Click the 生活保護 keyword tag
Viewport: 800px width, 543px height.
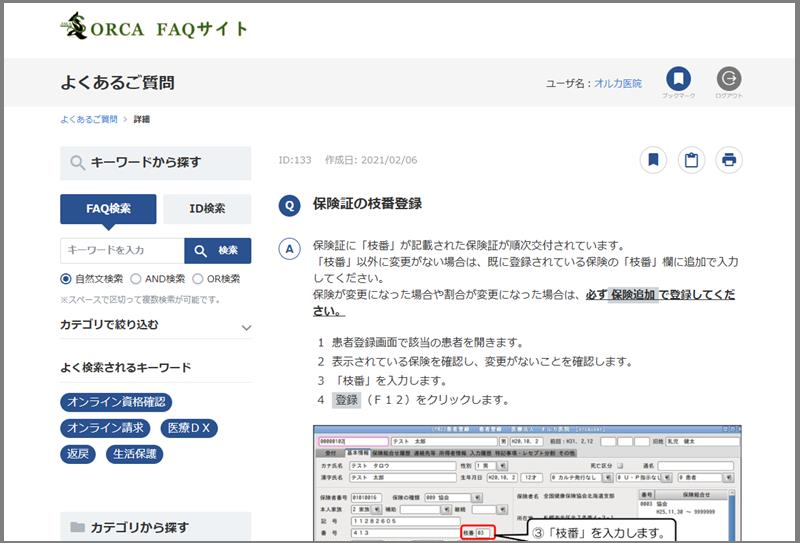136,454
